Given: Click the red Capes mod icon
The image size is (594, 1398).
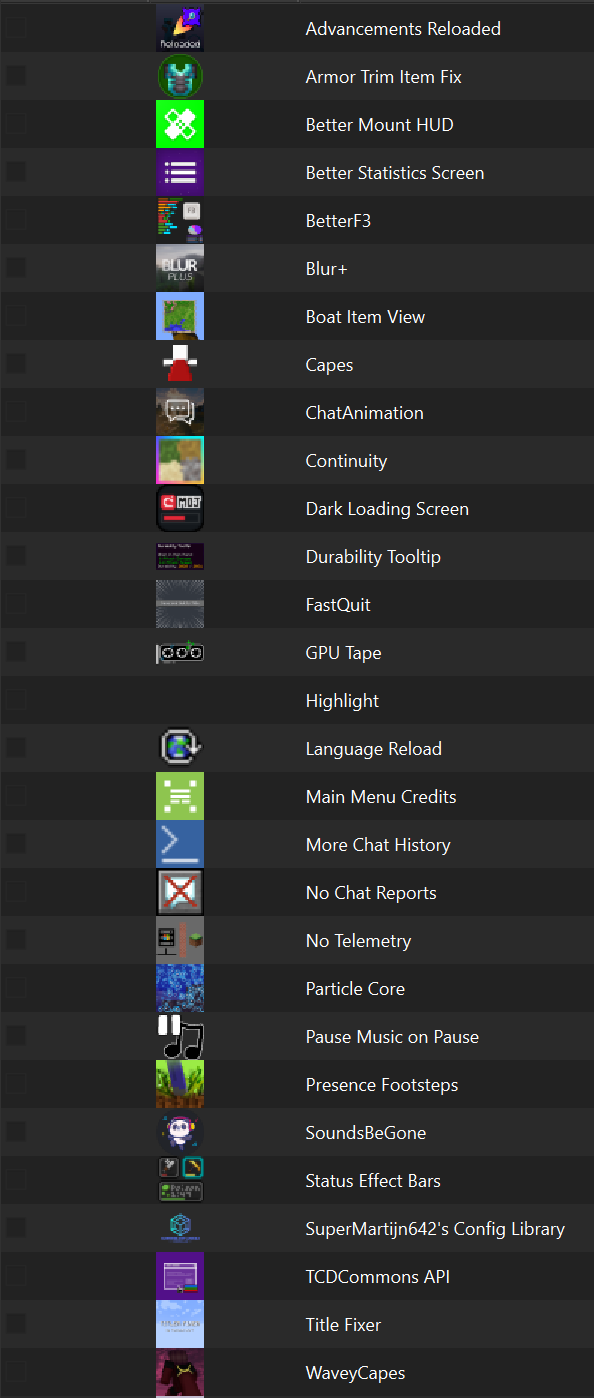Looking at the screenshot, I should (x=180, y=364).
